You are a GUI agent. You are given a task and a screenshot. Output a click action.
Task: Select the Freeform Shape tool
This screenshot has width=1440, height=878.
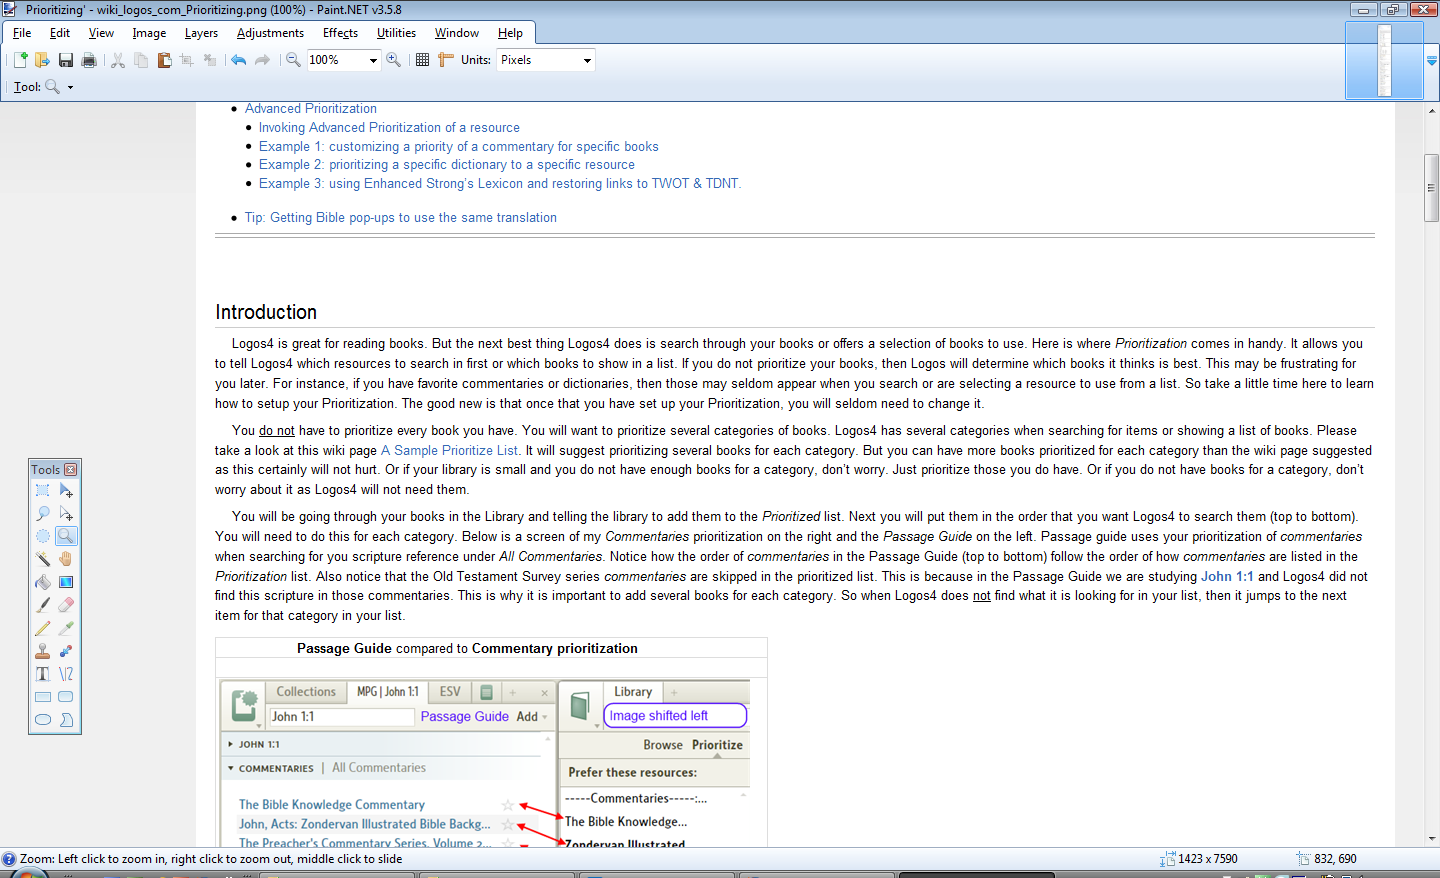66,720
